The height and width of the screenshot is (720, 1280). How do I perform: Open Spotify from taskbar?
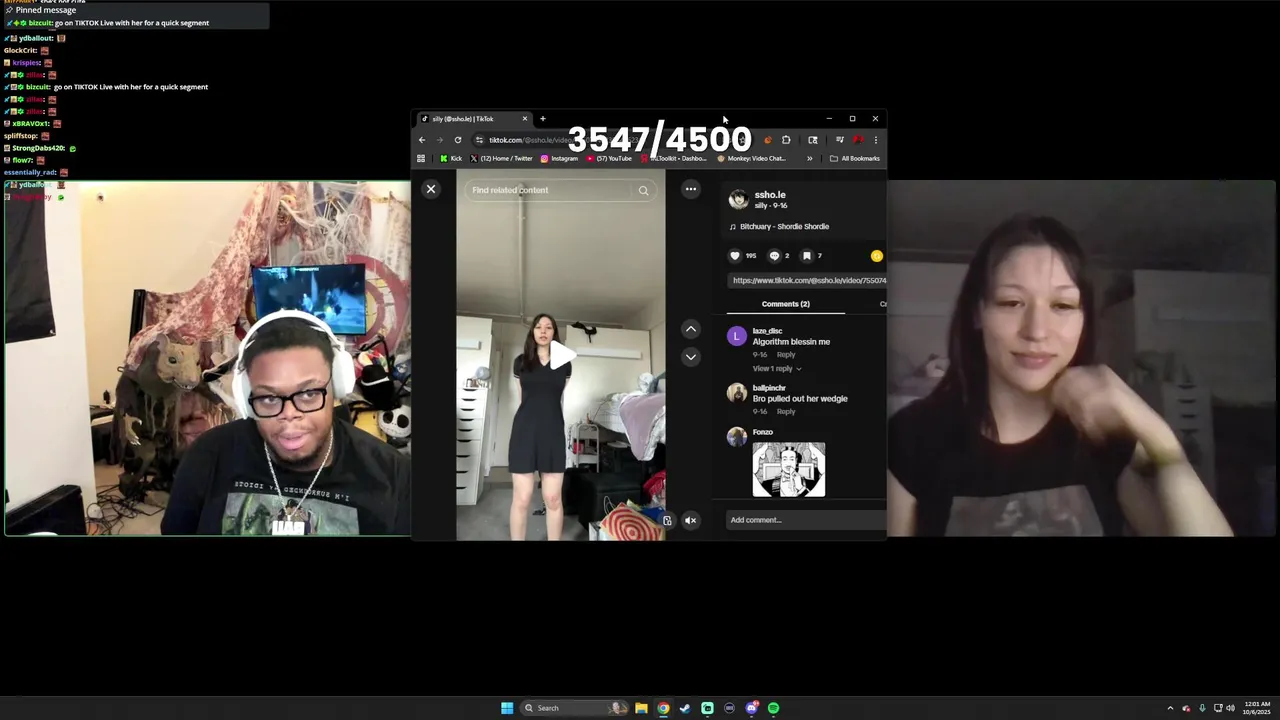pos(773,708)
